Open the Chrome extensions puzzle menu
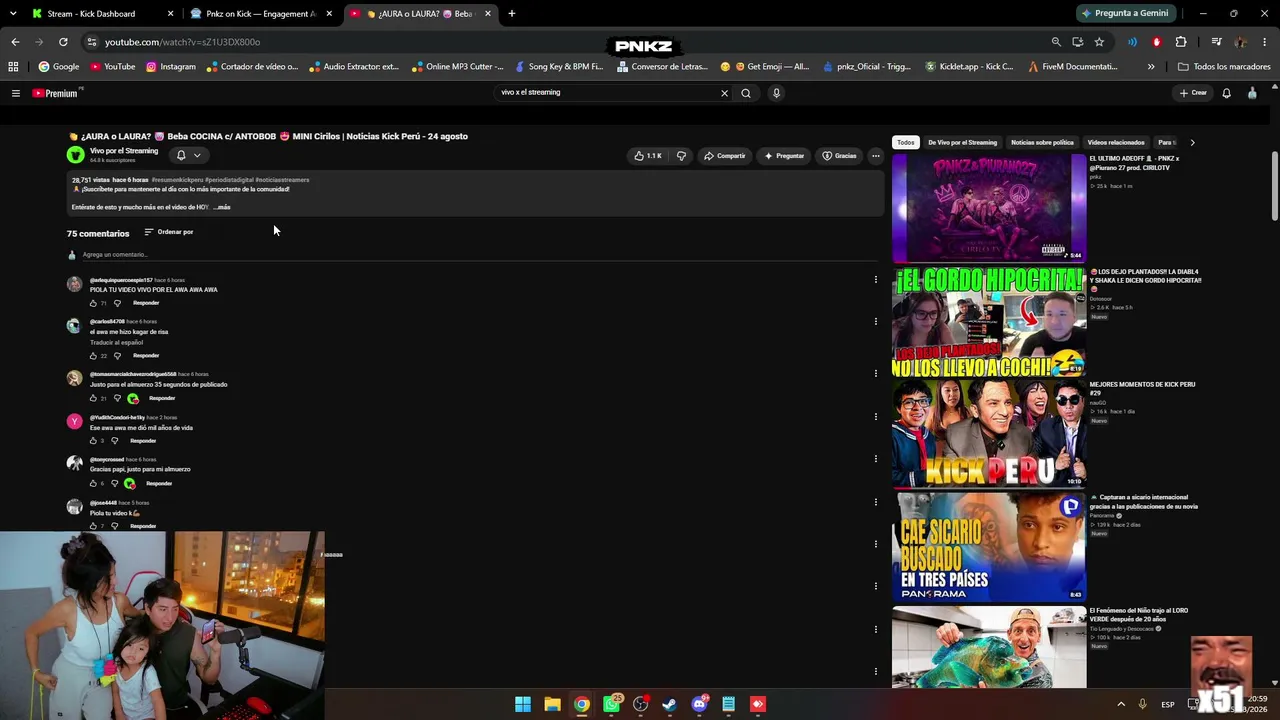Screen dimensions: 1280x720 pos(1181,42)
